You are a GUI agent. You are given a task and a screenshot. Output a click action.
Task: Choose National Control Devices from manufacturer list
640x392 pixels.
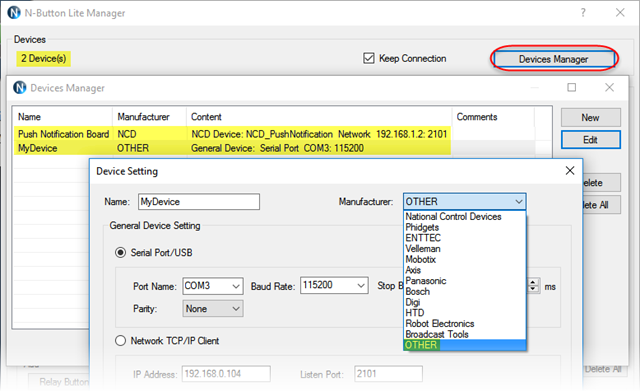click(x=464, y=216)
